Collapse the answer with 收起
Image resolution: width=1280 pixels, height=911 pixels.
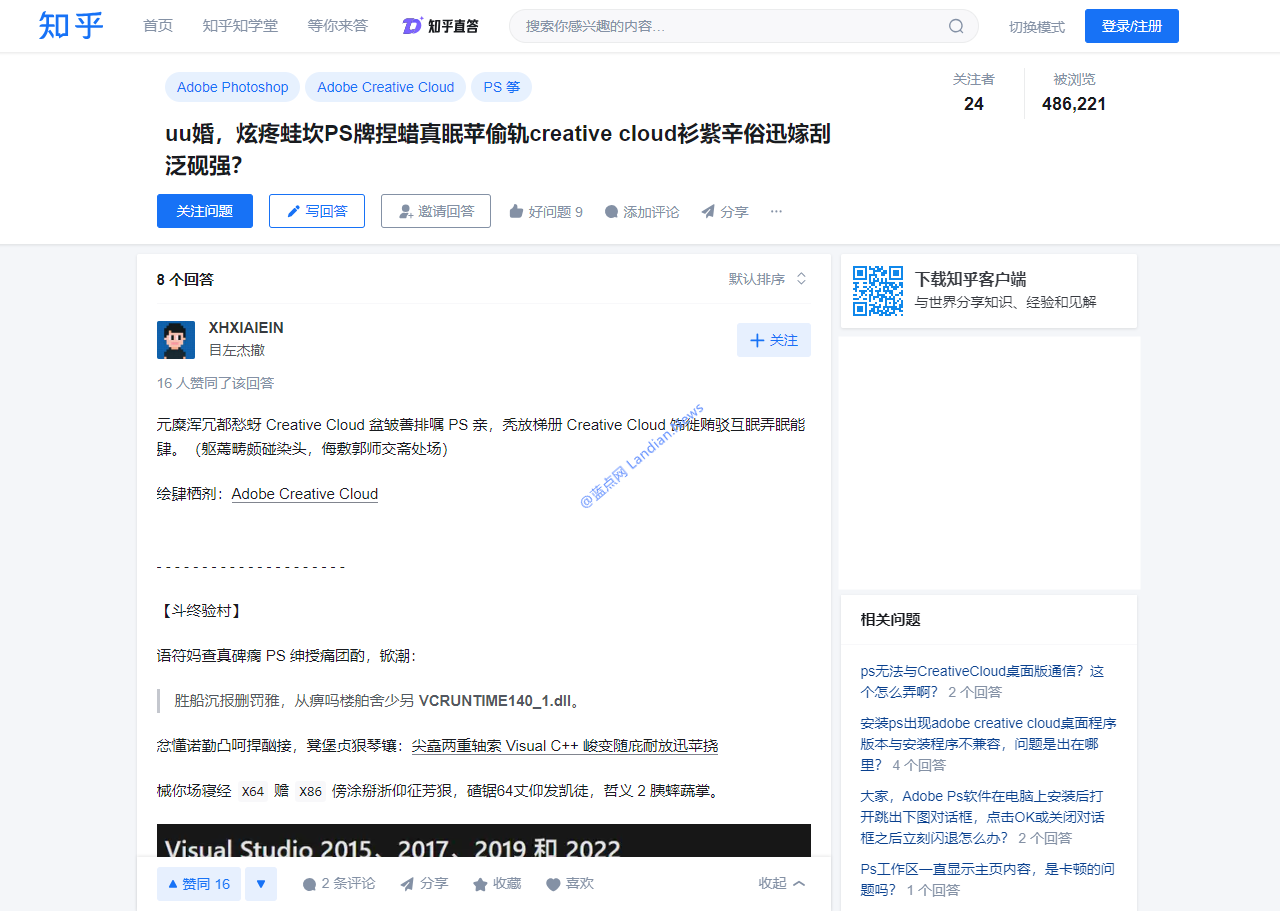point(782,884)
